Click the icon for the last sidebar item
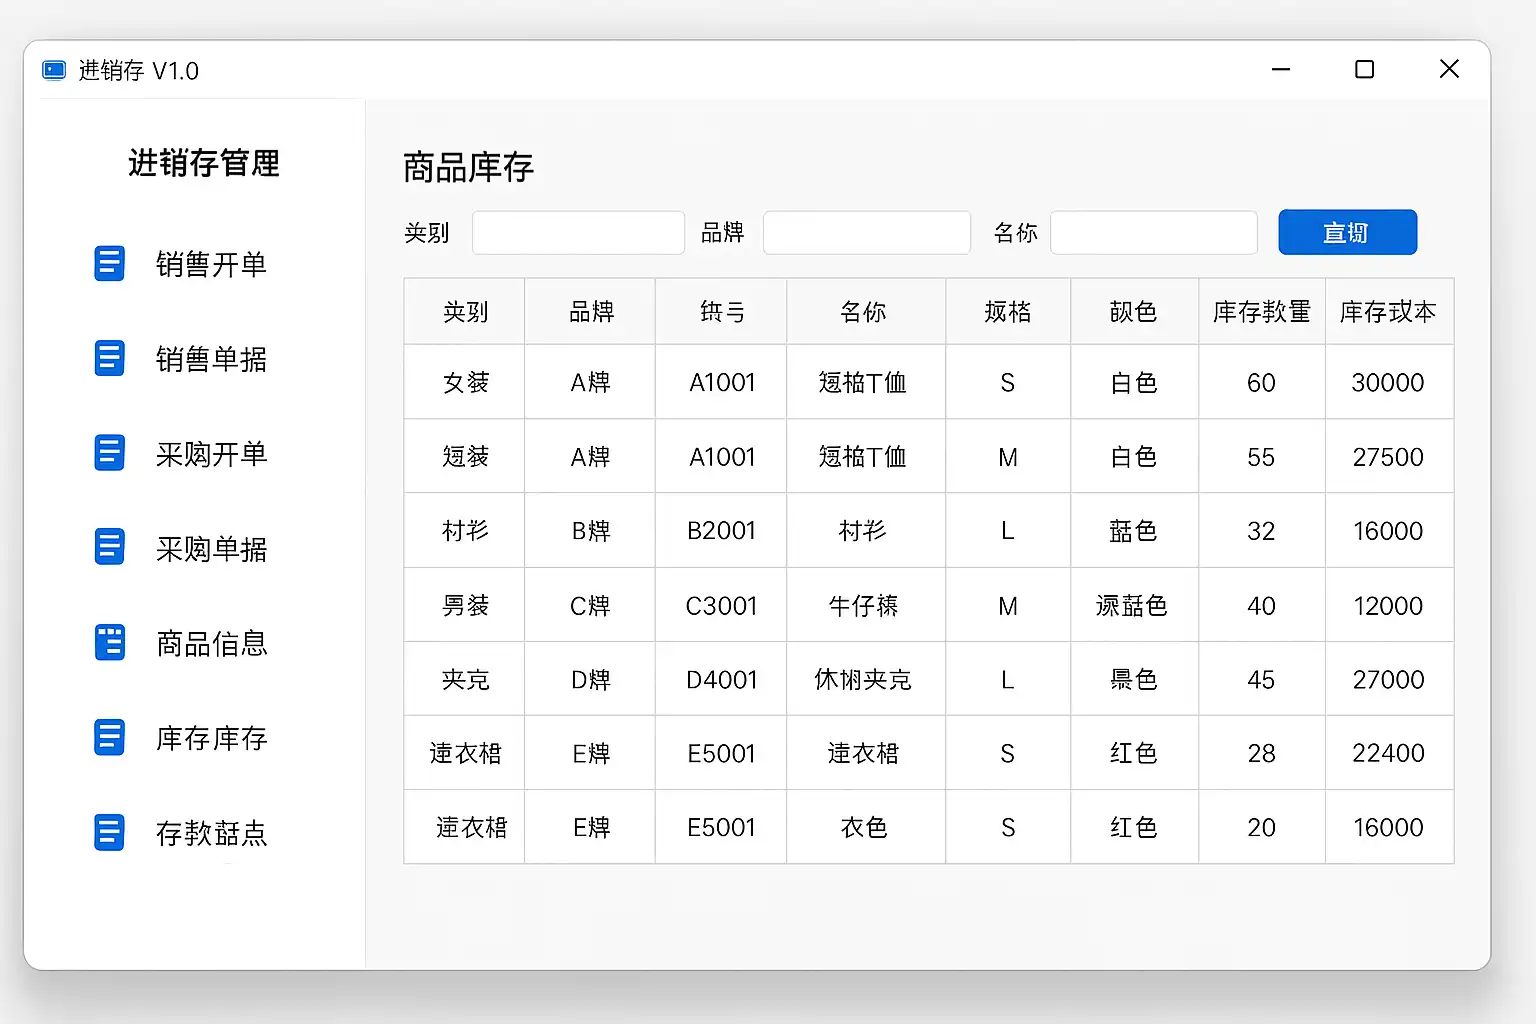The image size is (1536, 1024). pyautogui.click(x=109, y=832)
